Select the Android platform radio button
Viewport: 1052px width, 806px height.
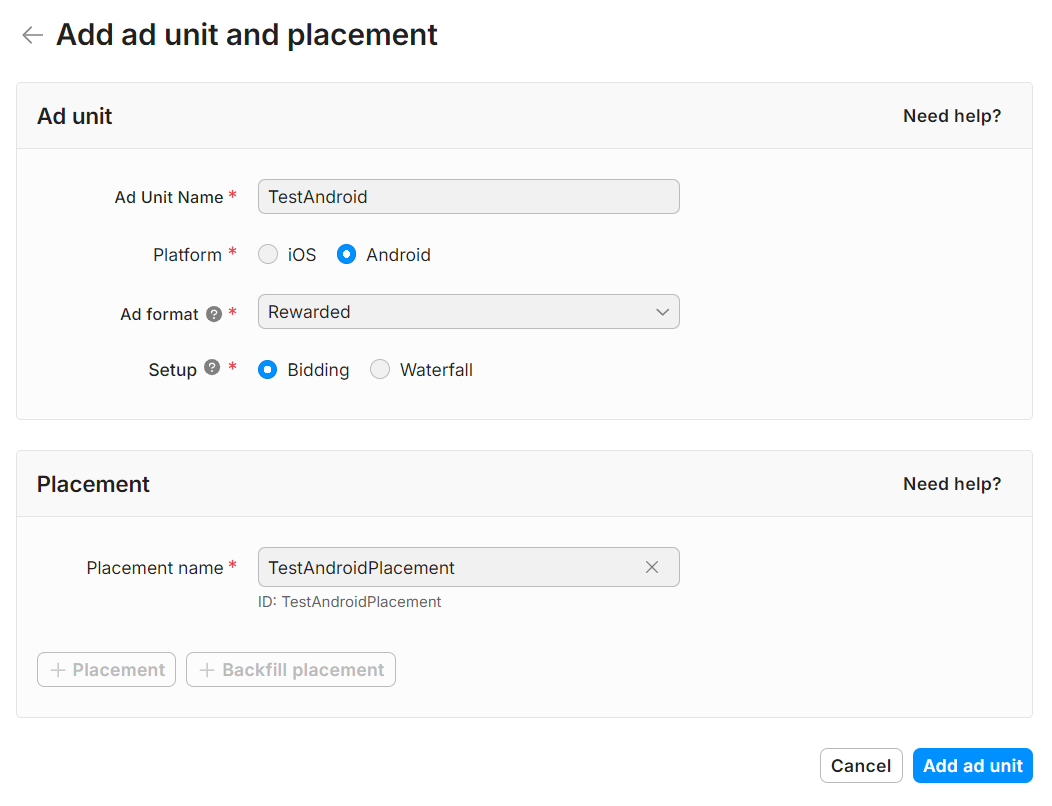point(346,254)
